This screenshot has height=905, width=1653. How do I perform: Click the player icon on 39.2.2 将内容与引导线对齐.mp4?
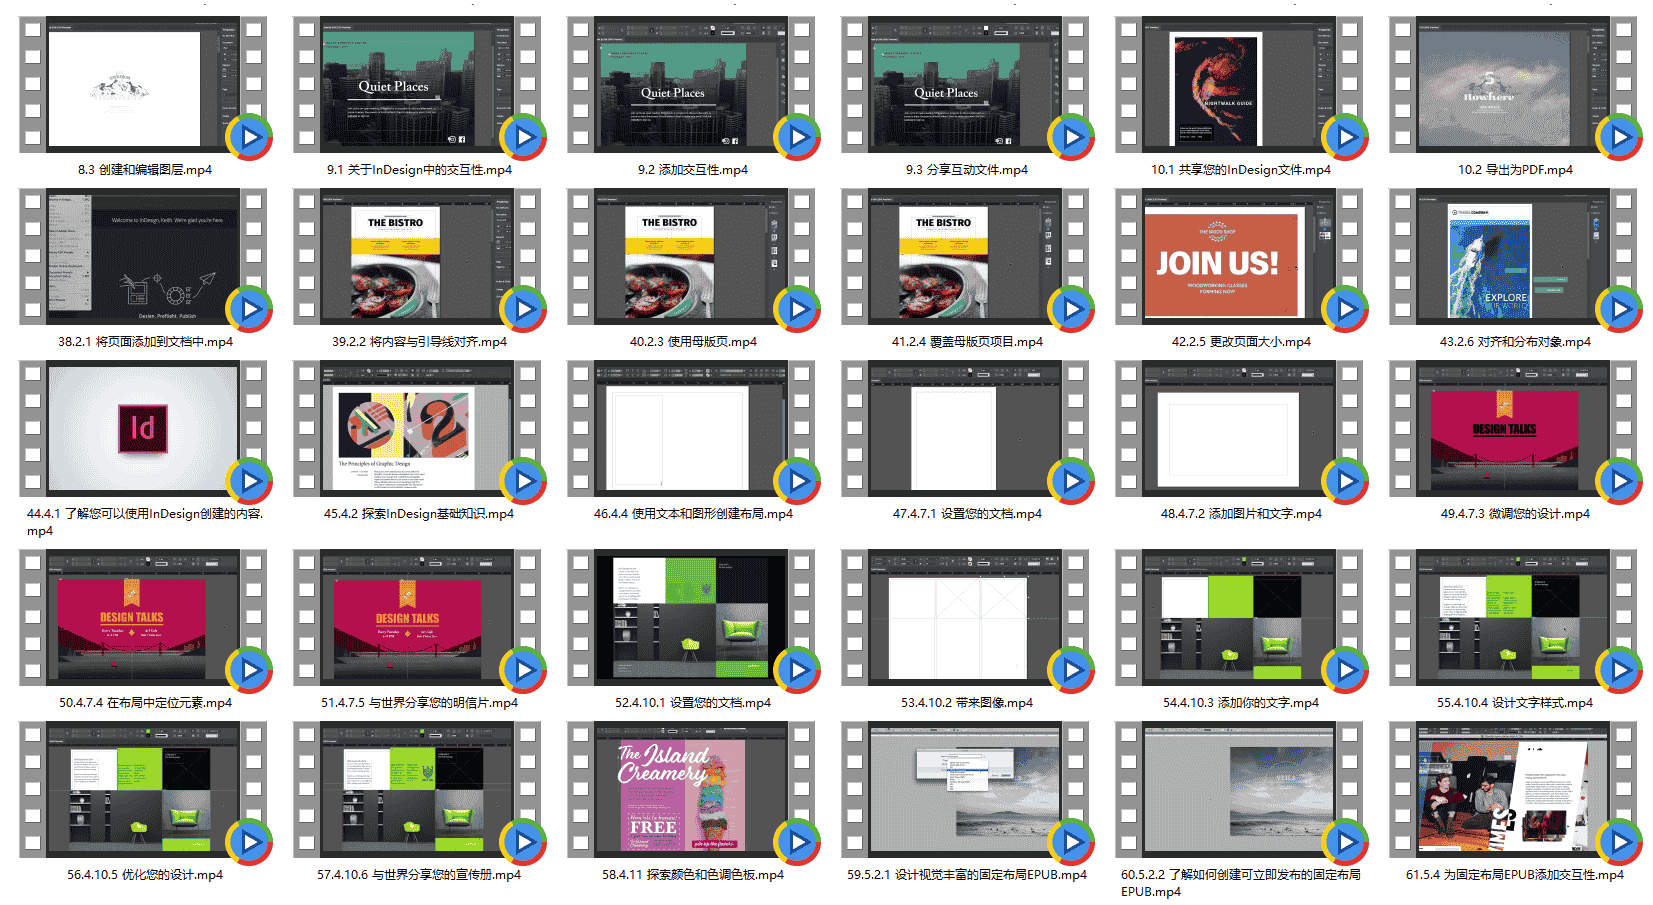[524, 309]
